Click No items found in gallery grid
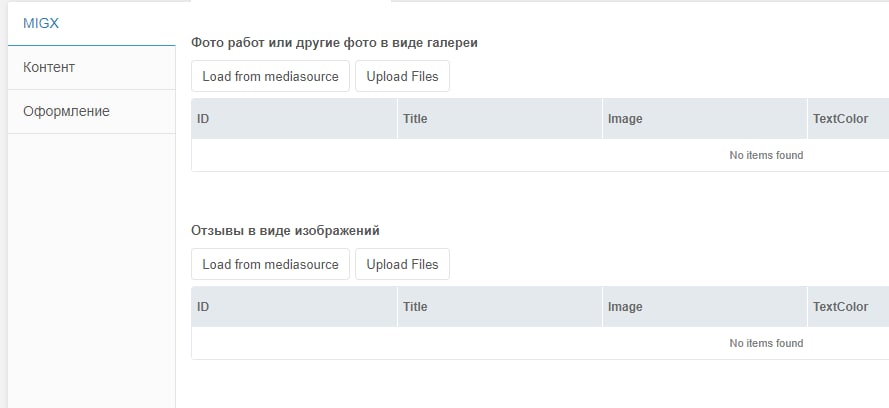The height and width of the screenshot is (408, 889). (766, 155)
